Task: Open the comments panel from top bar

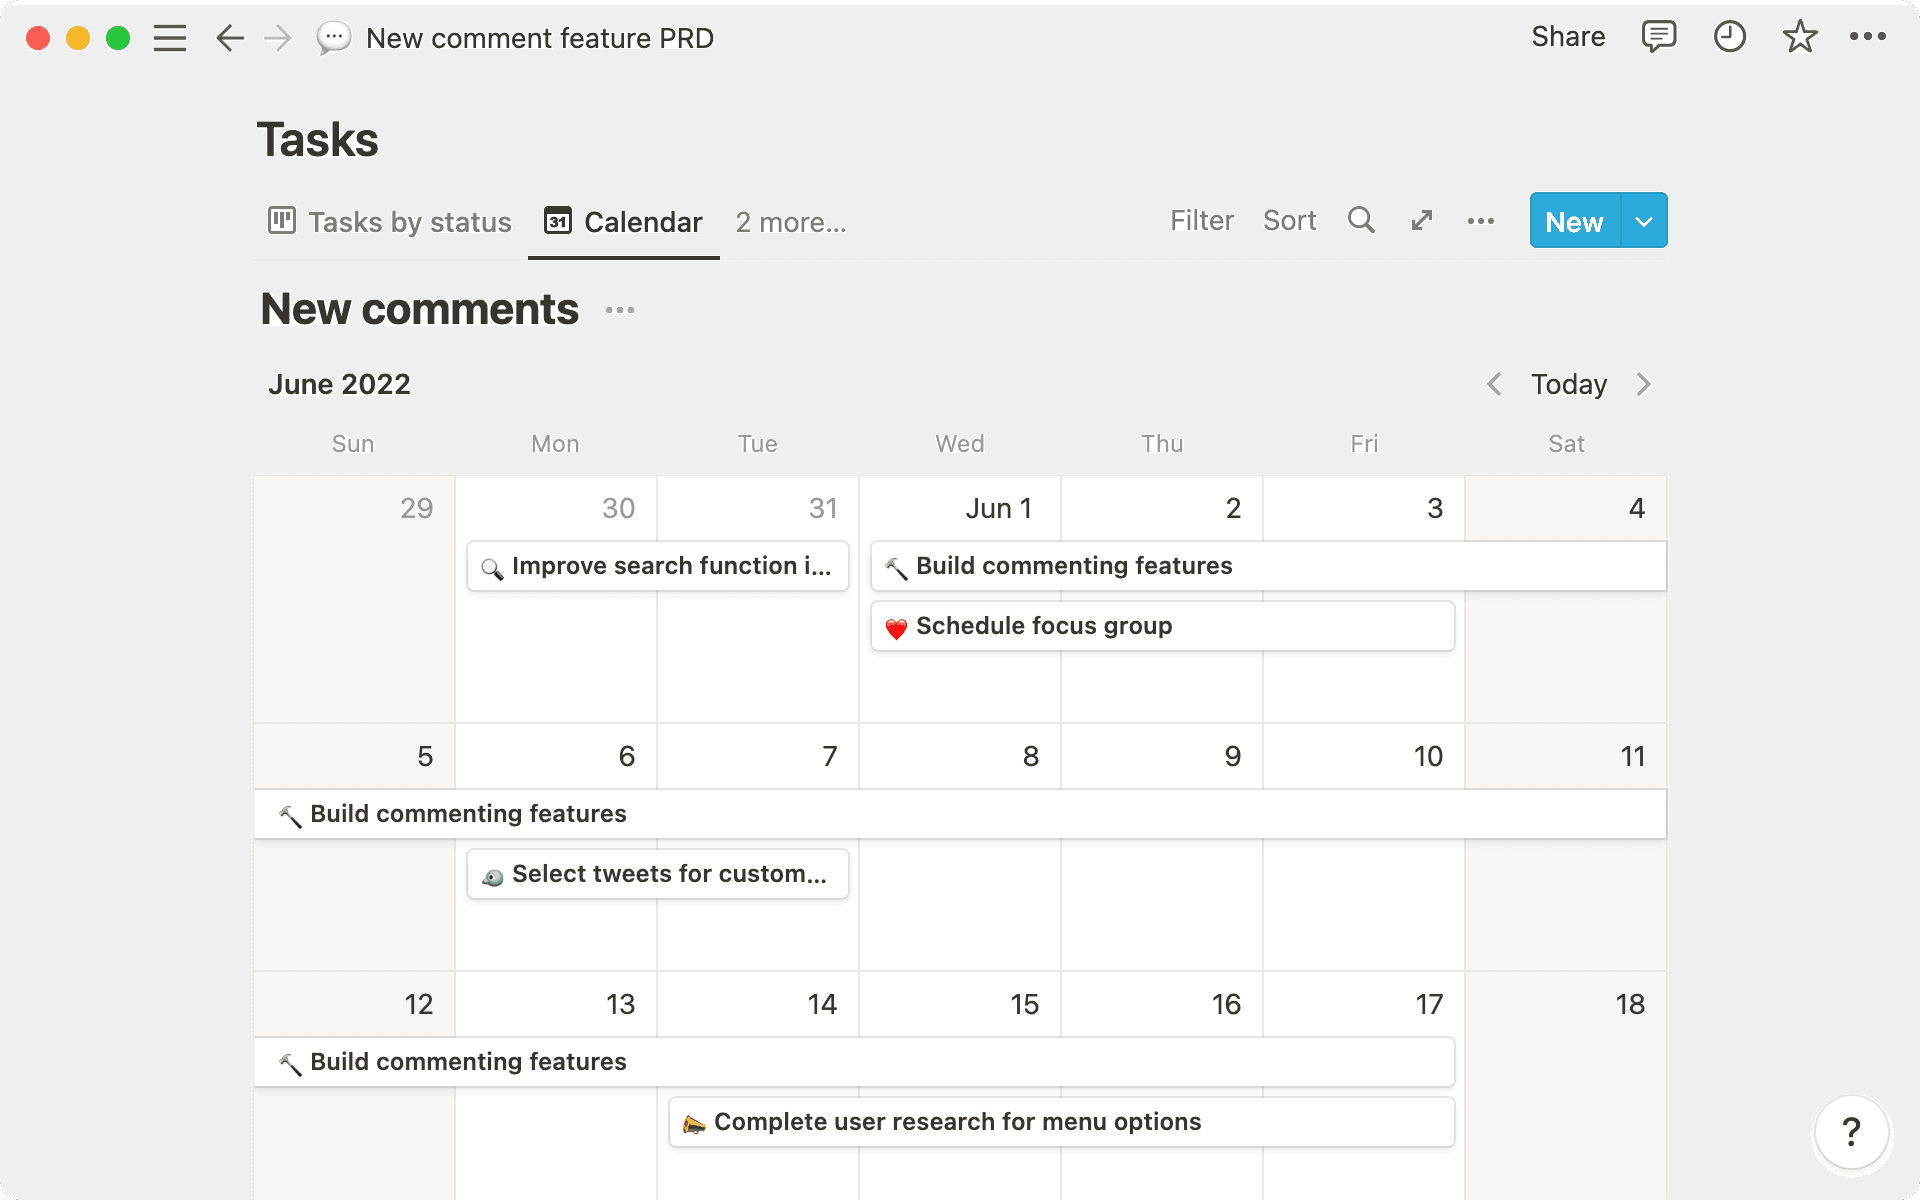Action: point(1658,37)
